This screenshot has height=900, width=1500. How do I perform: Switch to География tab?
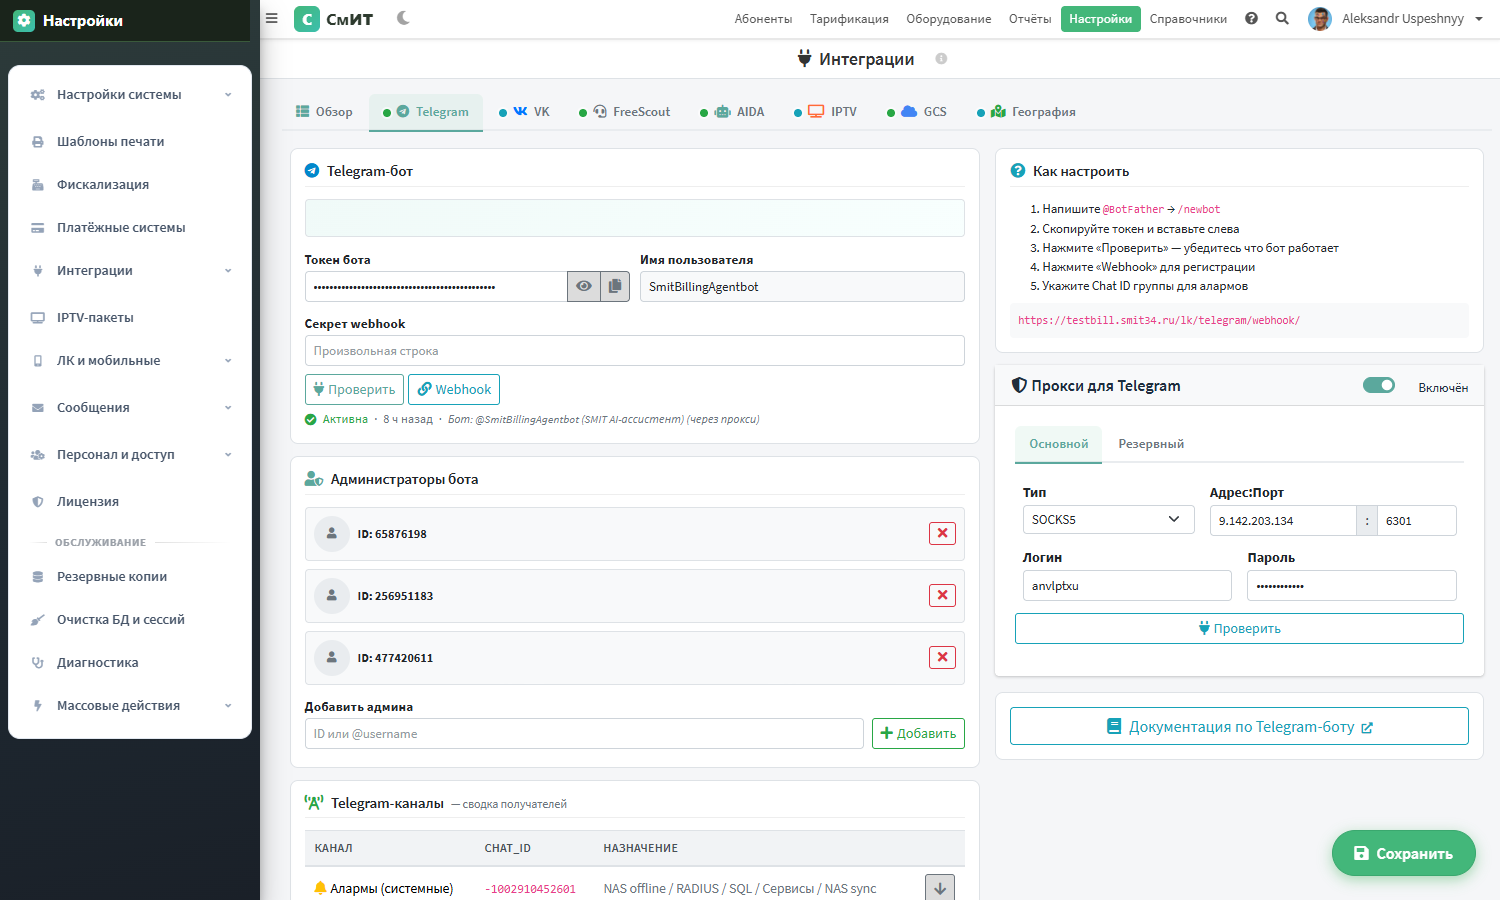pos(1027,112)
